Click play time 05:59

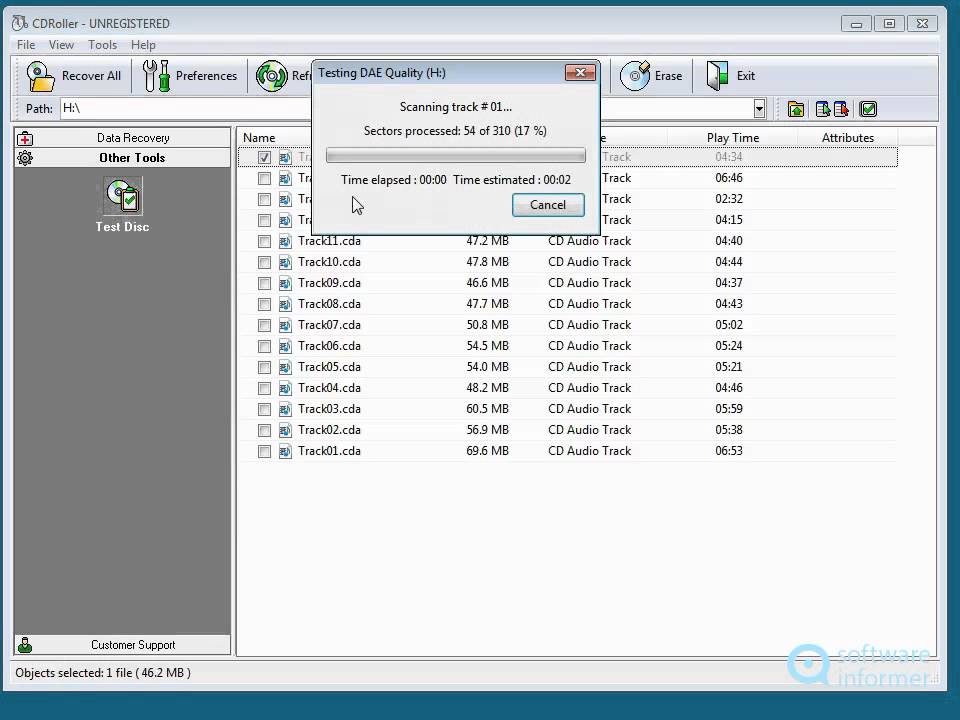(729, 409)
